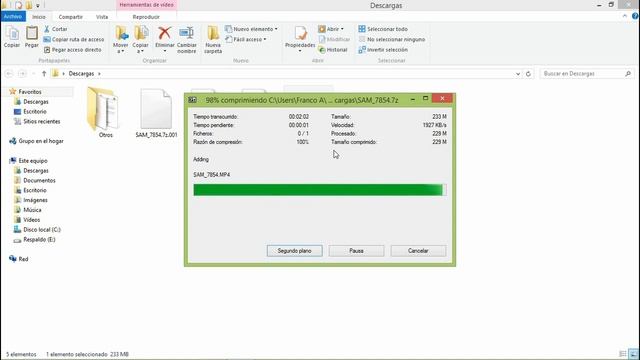Open Vídeos under Este equipo
The height and width of the screenshot is (360, 640).
(31, 220)
